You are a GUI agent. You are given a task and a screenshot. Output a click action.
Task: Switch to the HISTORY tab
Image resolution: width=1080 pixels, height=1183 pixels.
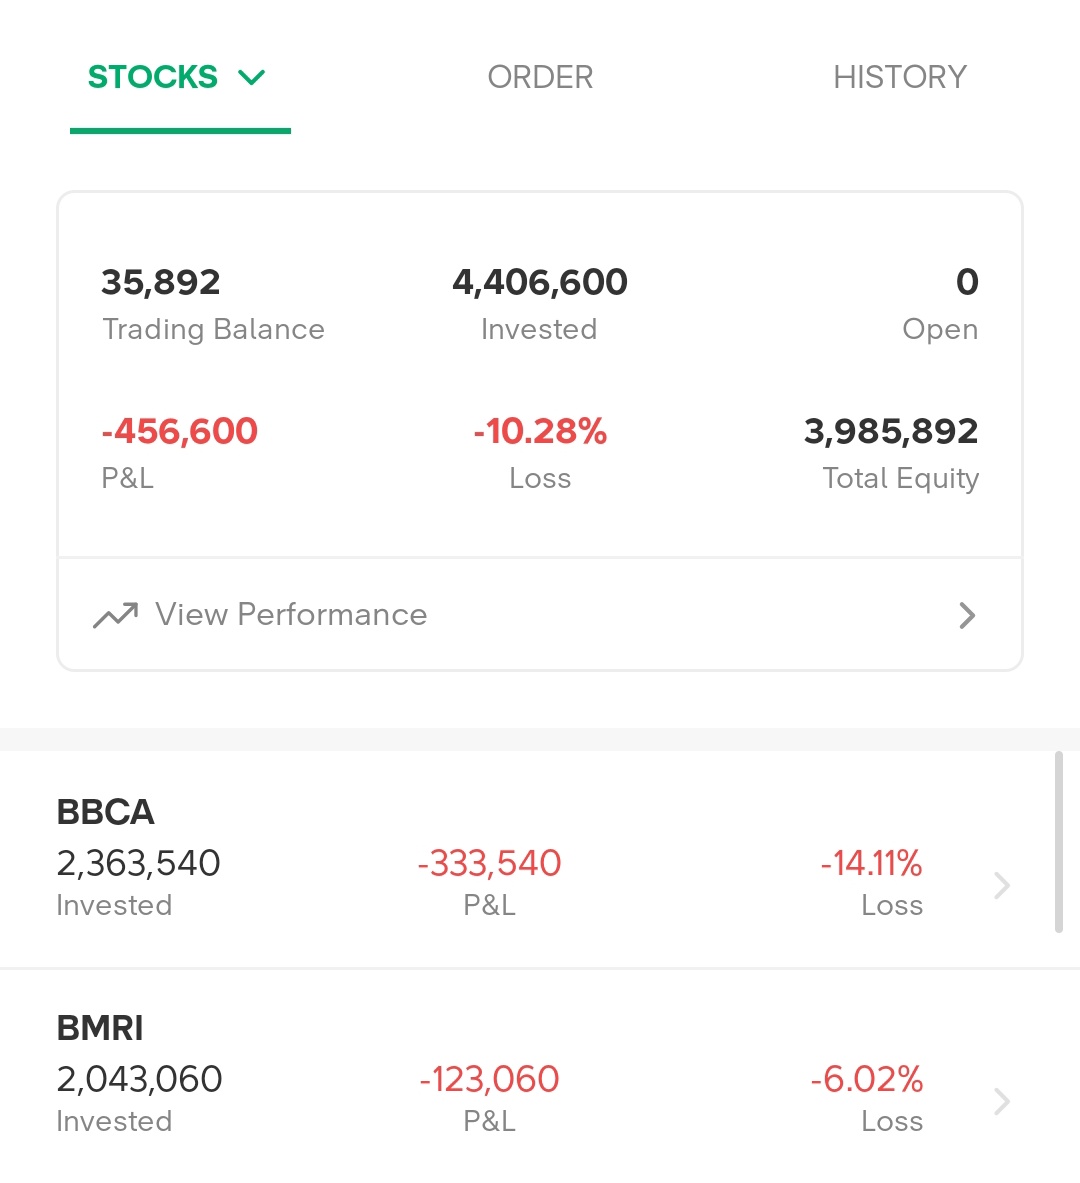(x=900, y=77)
